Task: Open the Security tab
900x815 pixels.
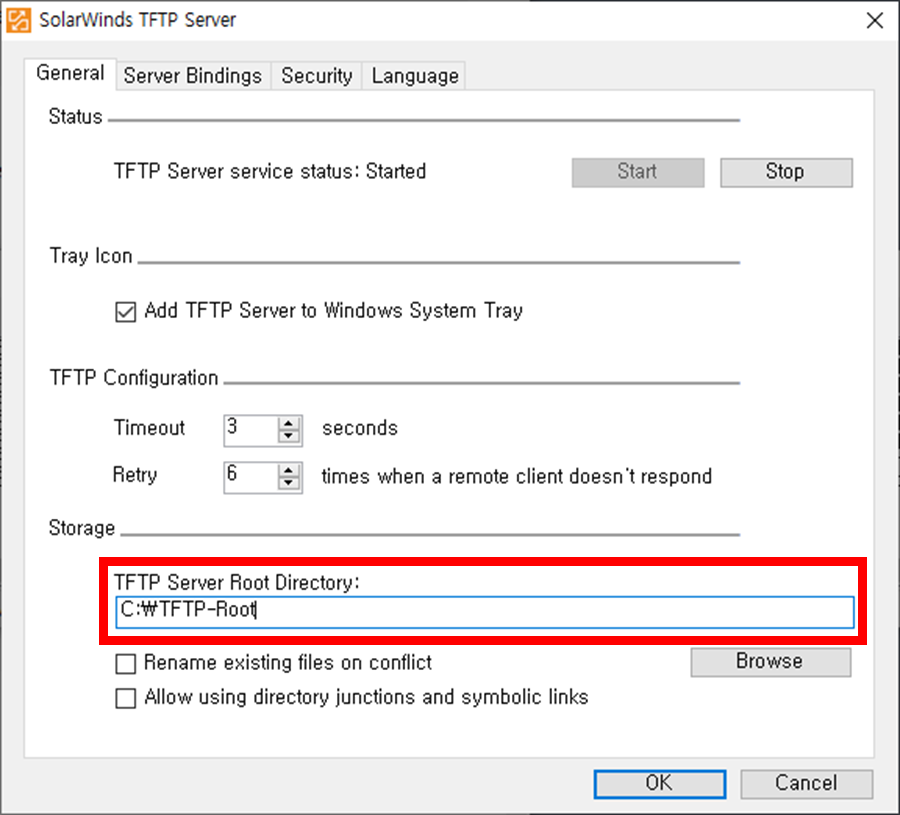Action: coord(316,76)
